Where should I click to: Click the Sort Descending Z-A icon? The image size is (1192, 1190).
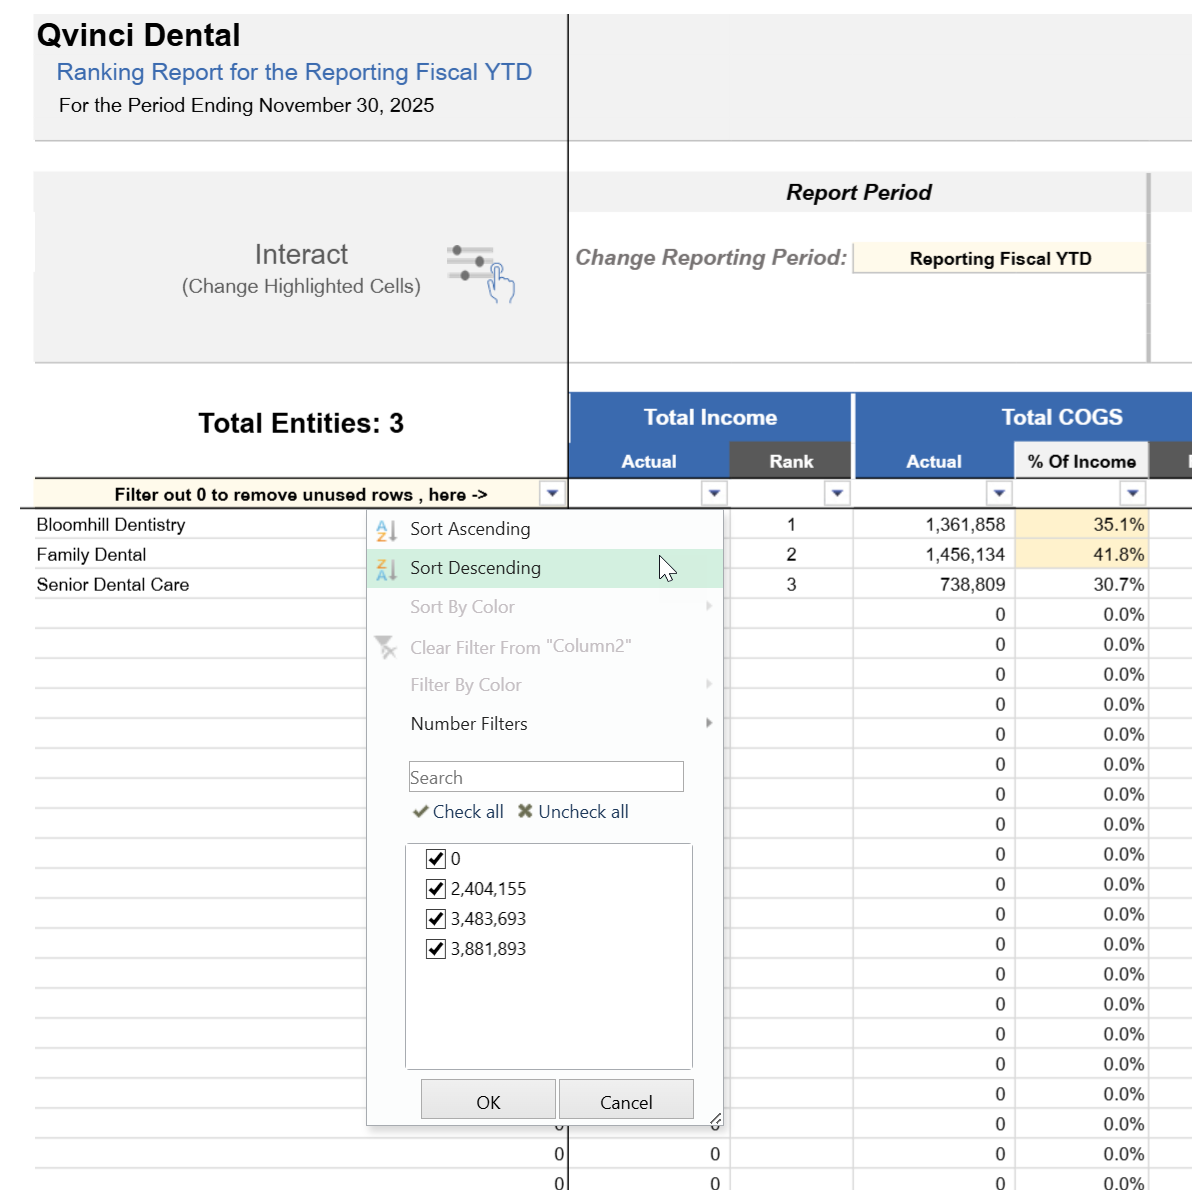click(386, 569)
